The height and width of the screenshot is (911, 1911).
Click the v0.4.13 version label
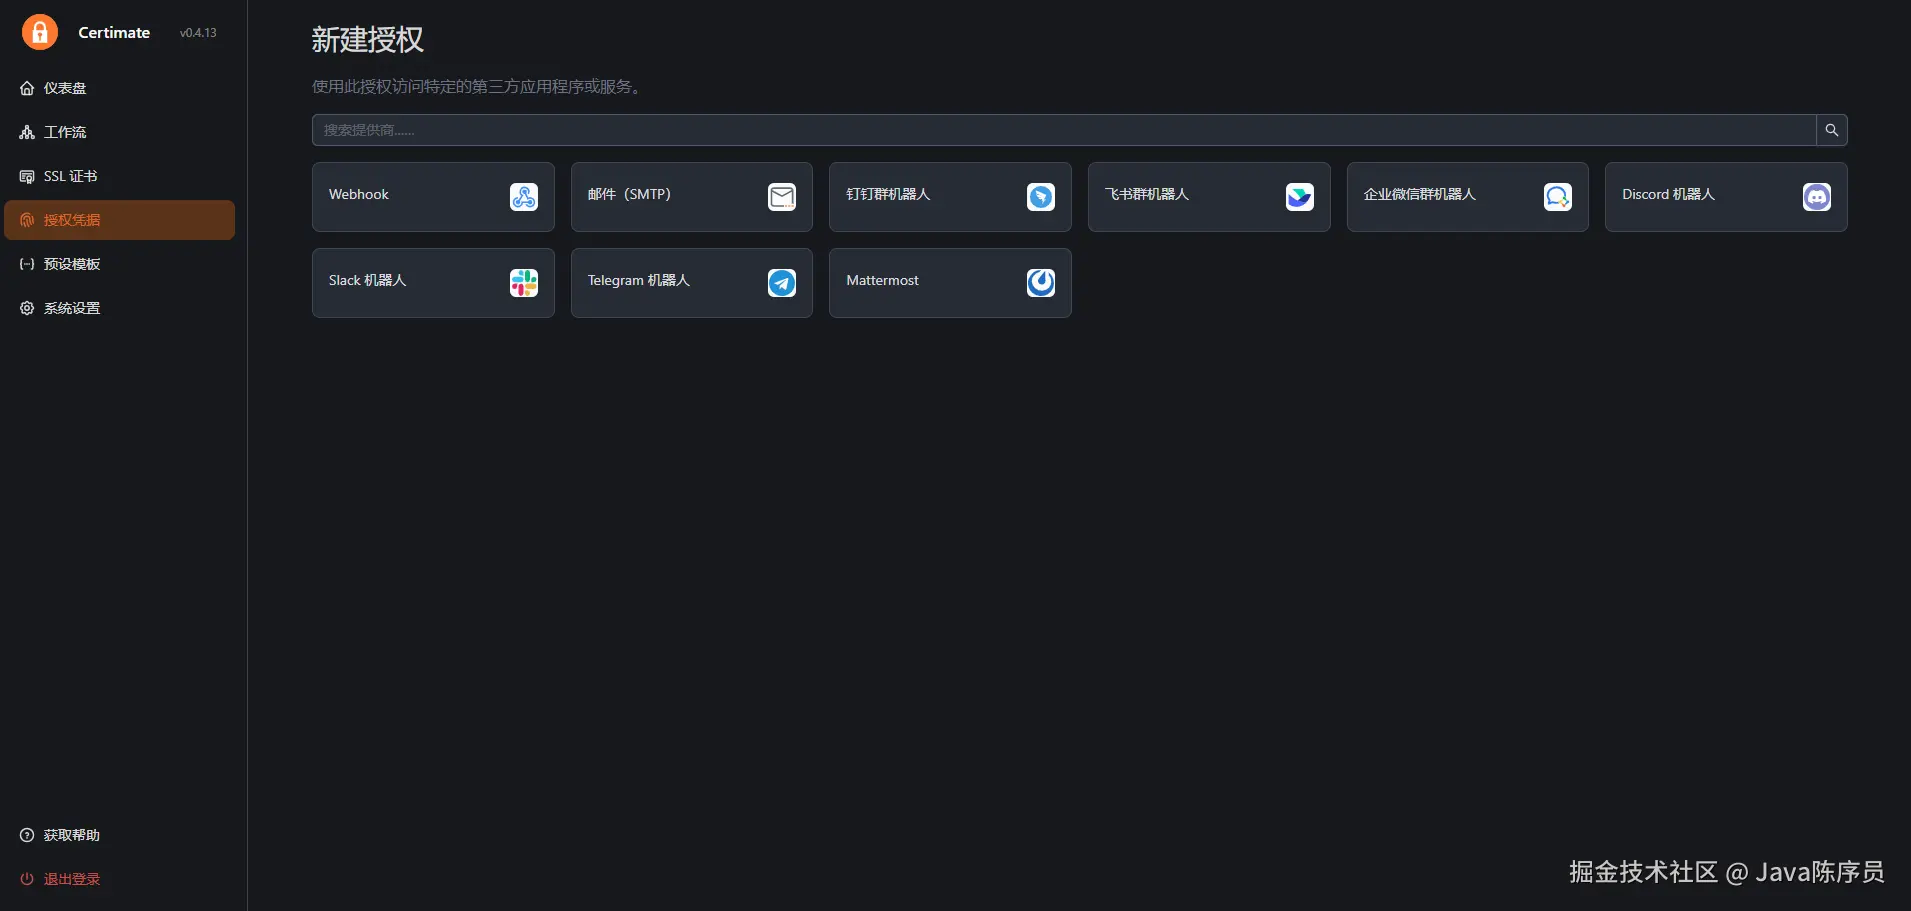pos(198,33)
